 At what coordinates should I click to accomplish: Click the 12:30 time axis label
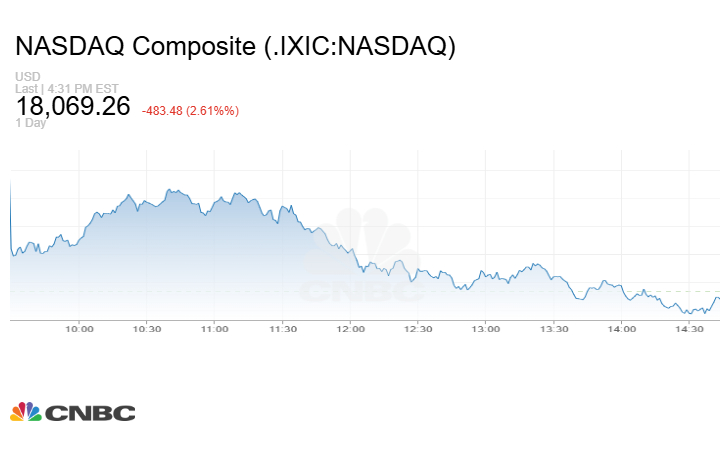click(418, 329)
